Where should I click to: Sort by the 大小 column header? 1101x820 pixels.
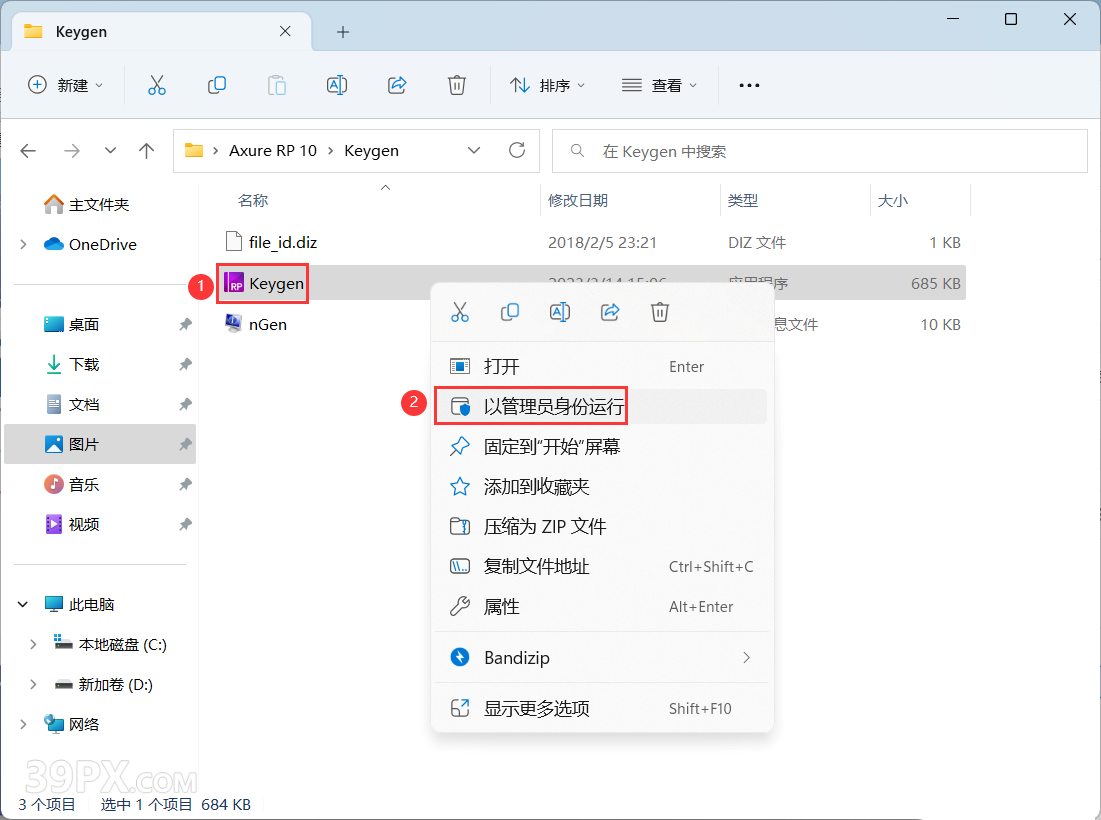coord(892,201)
